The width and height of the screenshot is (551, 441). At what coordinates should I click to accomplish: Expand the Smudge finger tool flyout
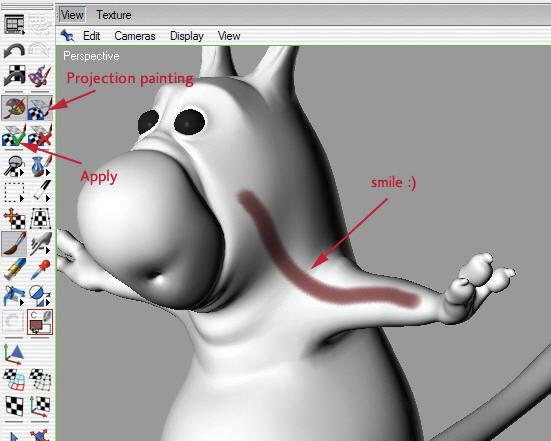48,250
